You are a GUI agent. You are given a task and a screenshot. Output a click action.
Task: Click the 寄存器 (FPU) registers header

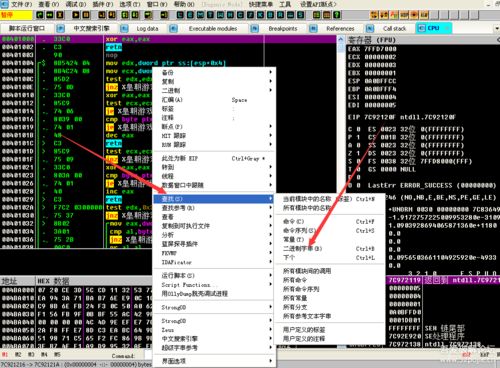[x=423, y=40]
